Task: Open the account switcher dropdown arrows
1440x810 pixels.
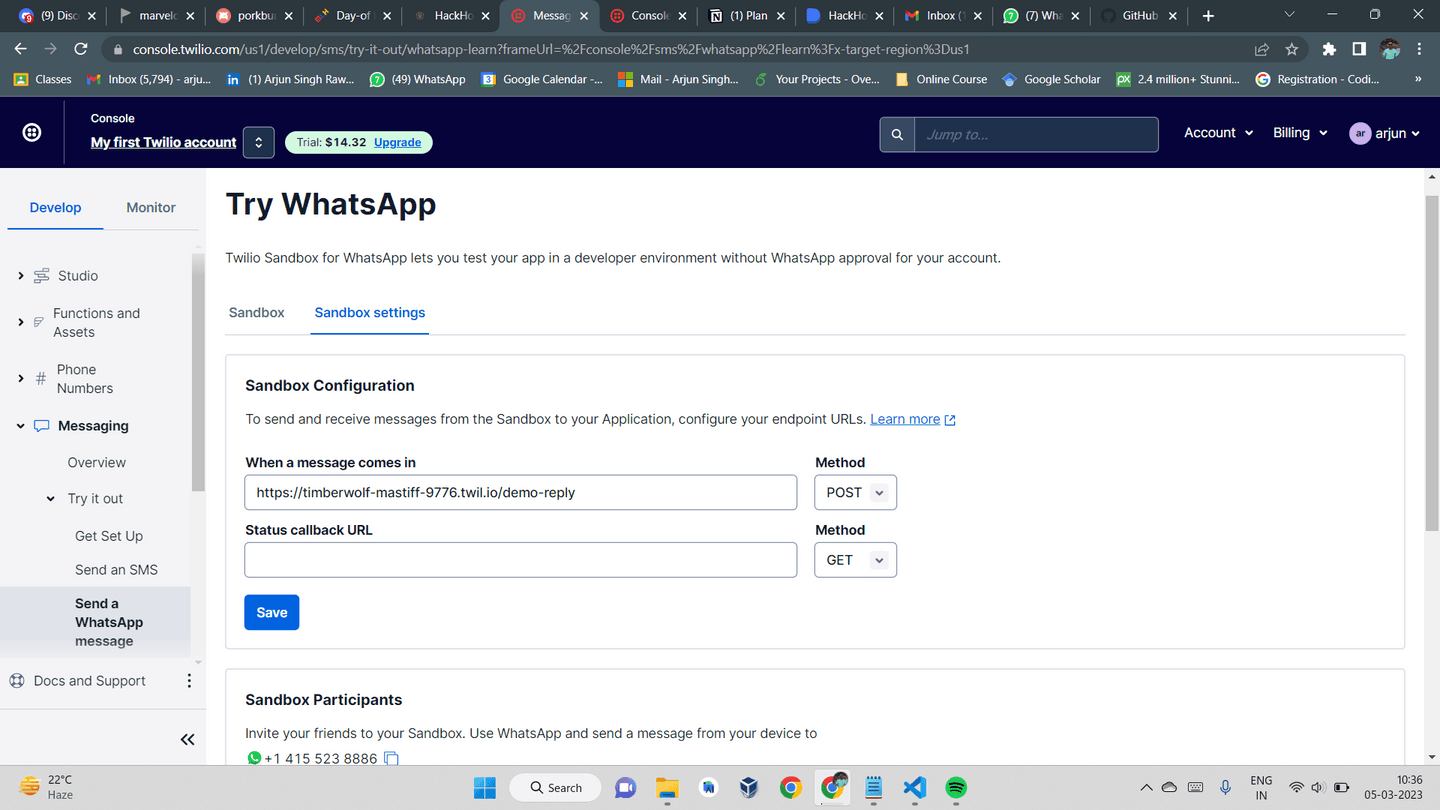Action: (x=258, y=142)
